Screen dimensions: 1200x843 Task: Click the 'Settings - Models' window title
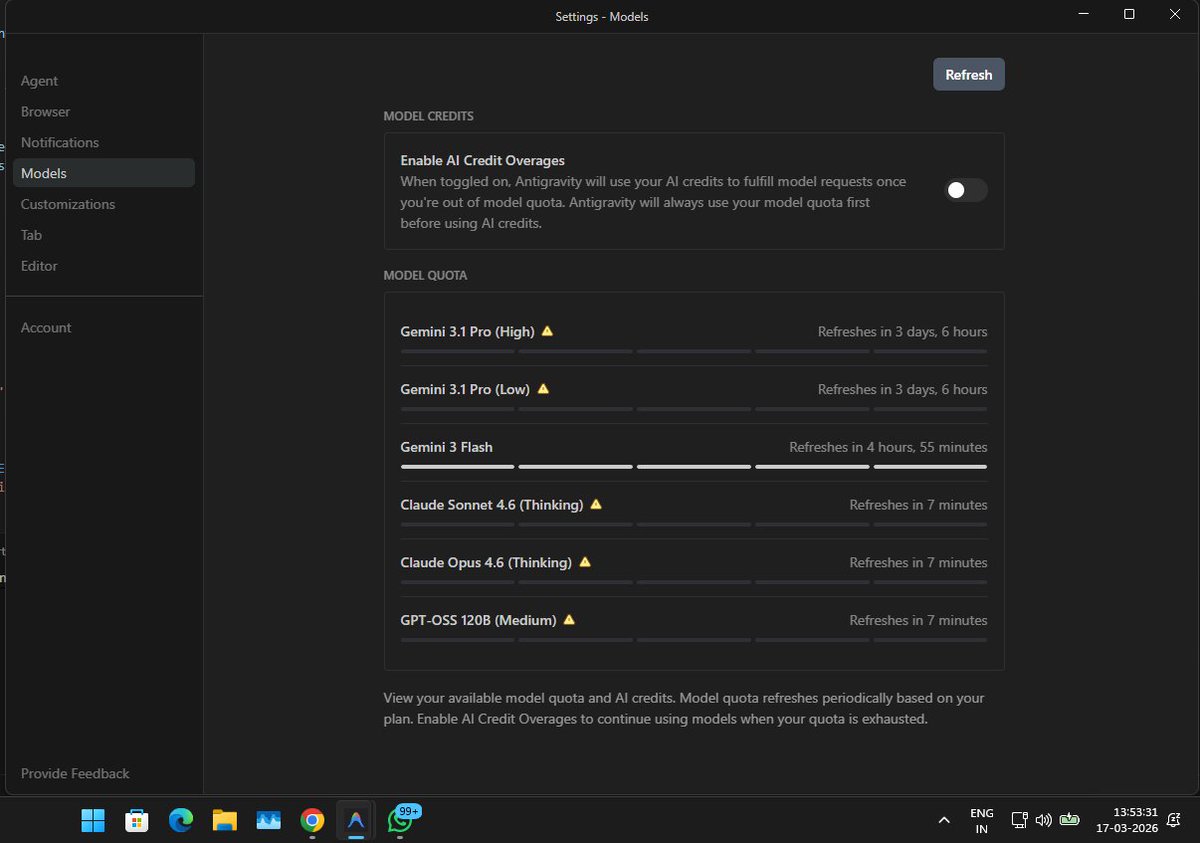point(602,16)
